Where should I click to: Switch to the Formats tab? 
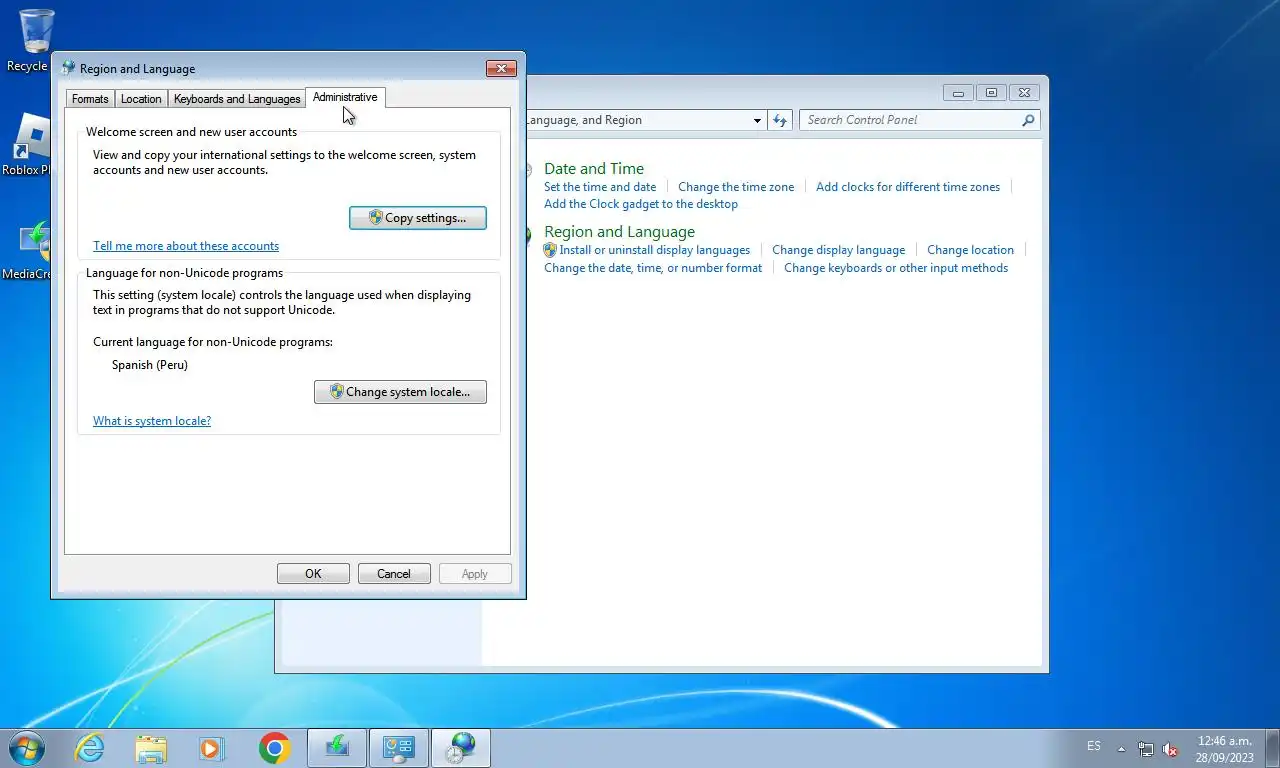(90, 99)
